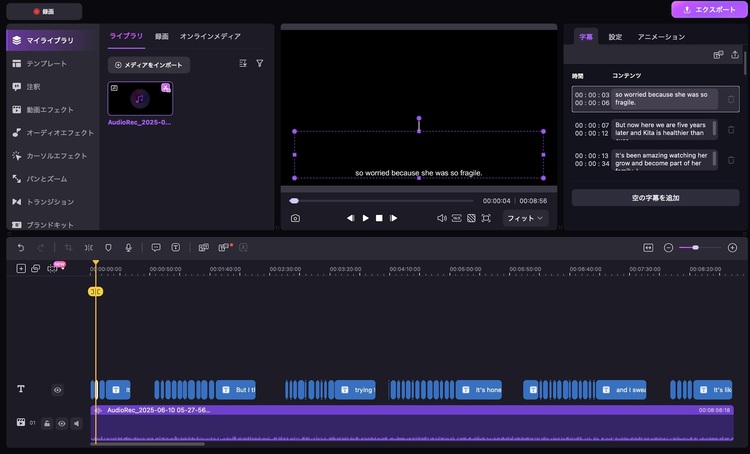Viewport: 750px width, 454px height.
Task: Select the アニメーション tab
Action: 661,37
